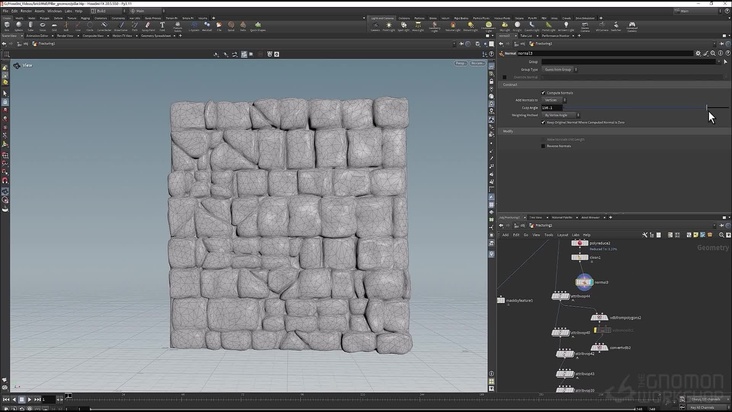Open the File menu
The image size is (732, 412).
point(6,11)
